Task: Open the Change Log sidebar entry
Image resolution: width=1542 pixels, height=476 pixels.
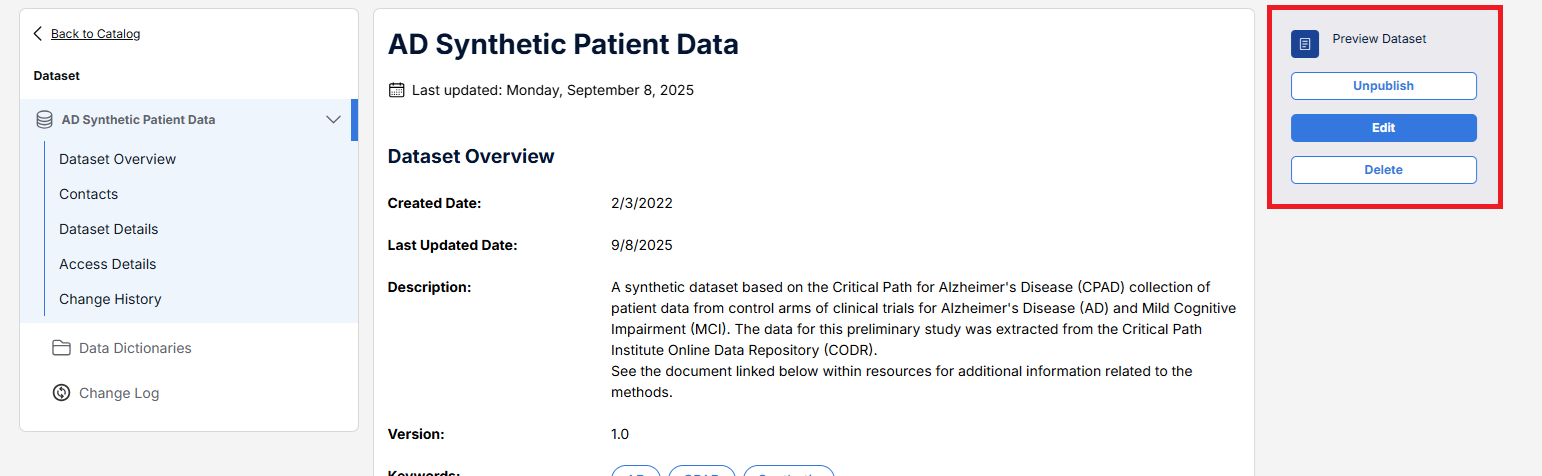Action: pos(119,393)
